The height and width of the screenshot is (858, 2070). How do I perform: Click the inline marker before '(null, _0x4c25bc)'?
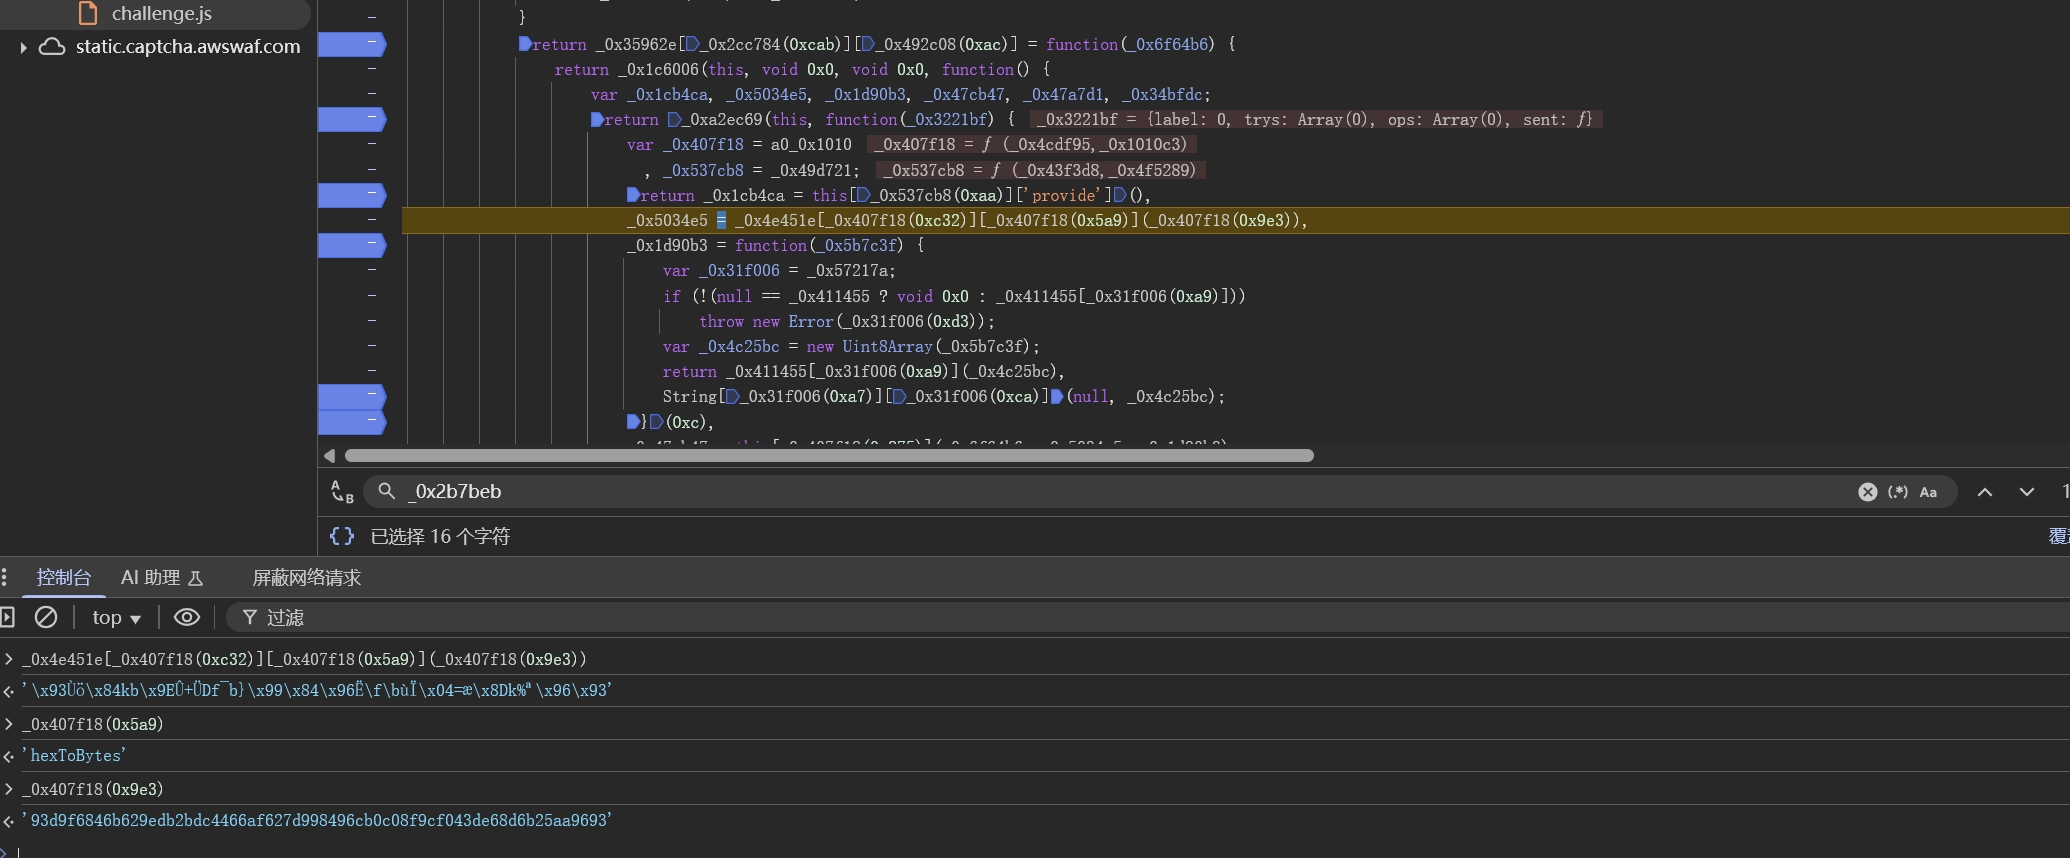click(x=1057, y=397)
